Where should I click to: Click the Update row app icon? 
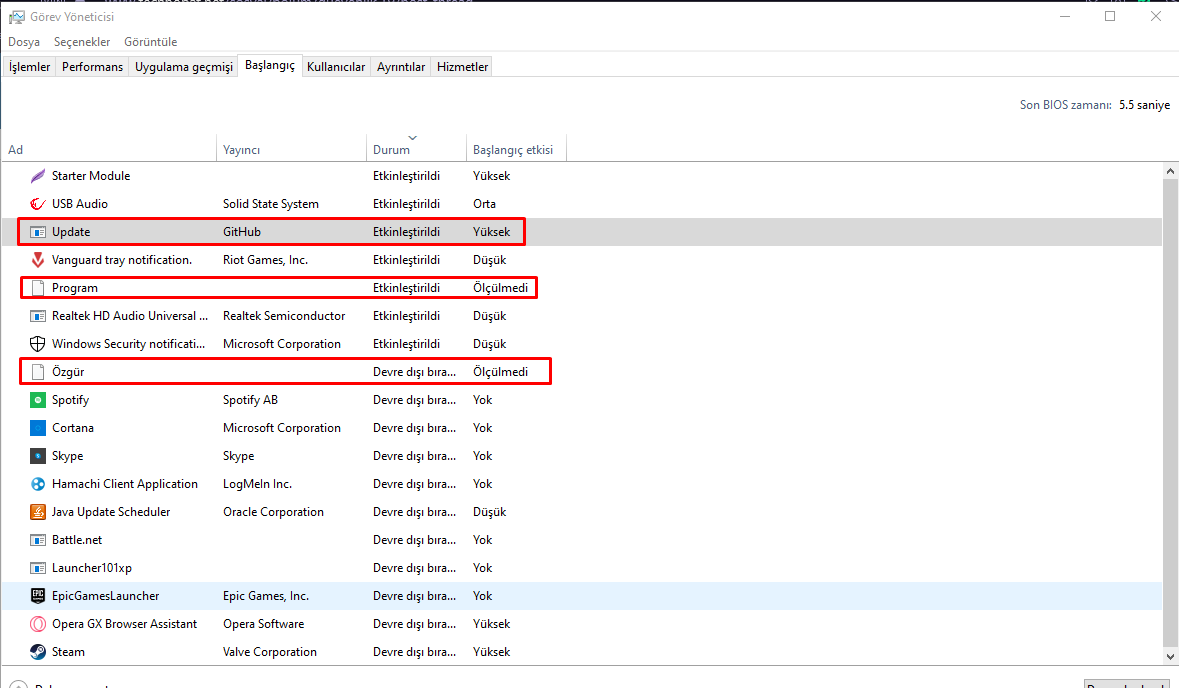pyautogui.click(x=38, y=232)
